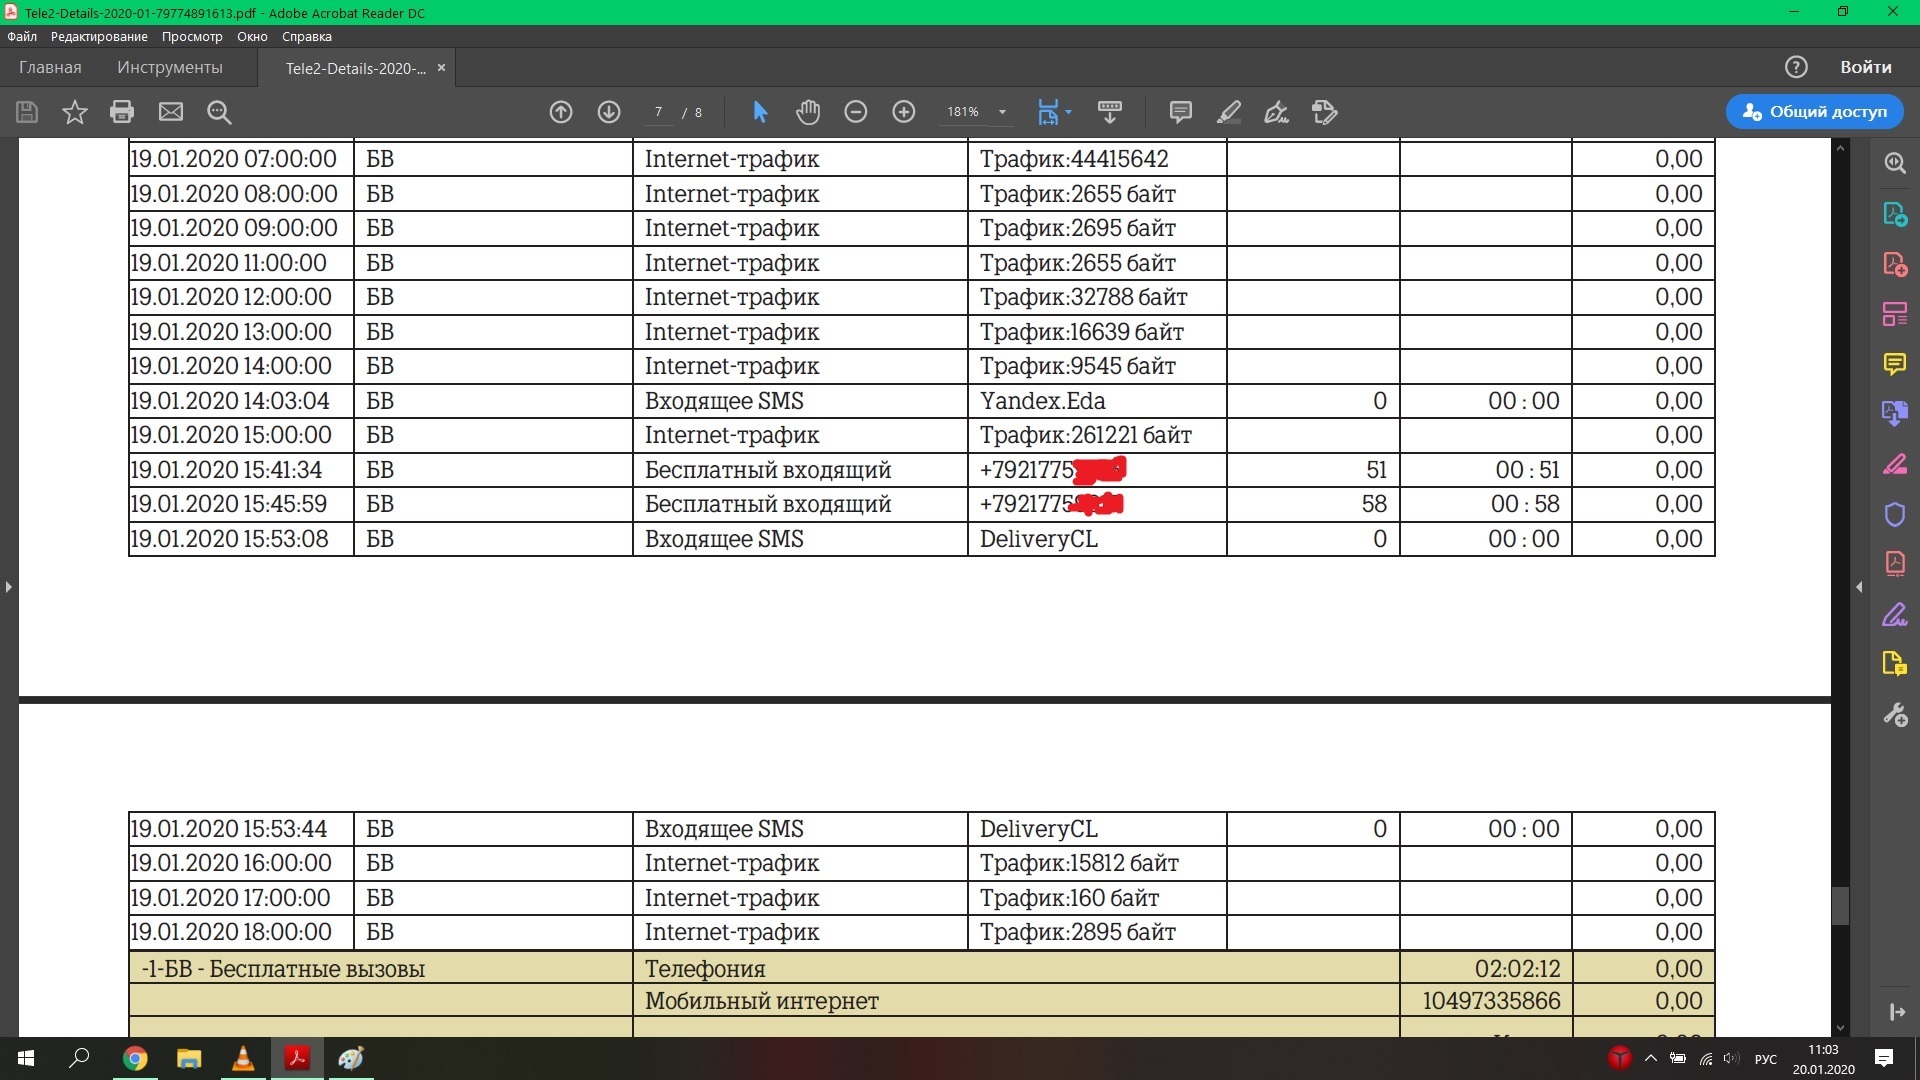Open the Comment tool in the right pane
1920x1080 pixels.
point(1895,363)
